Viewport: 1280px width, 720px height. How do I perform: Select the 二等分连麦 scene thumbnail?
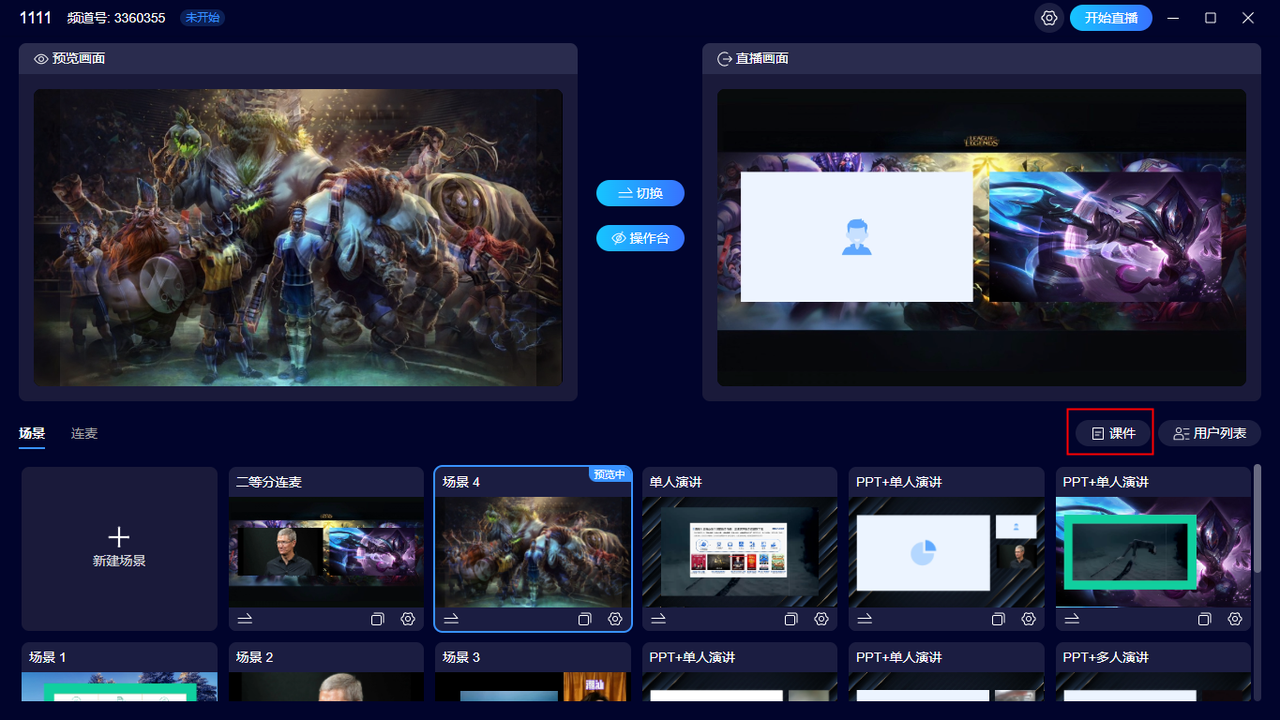pyautogui.click(x=327, y=552)
